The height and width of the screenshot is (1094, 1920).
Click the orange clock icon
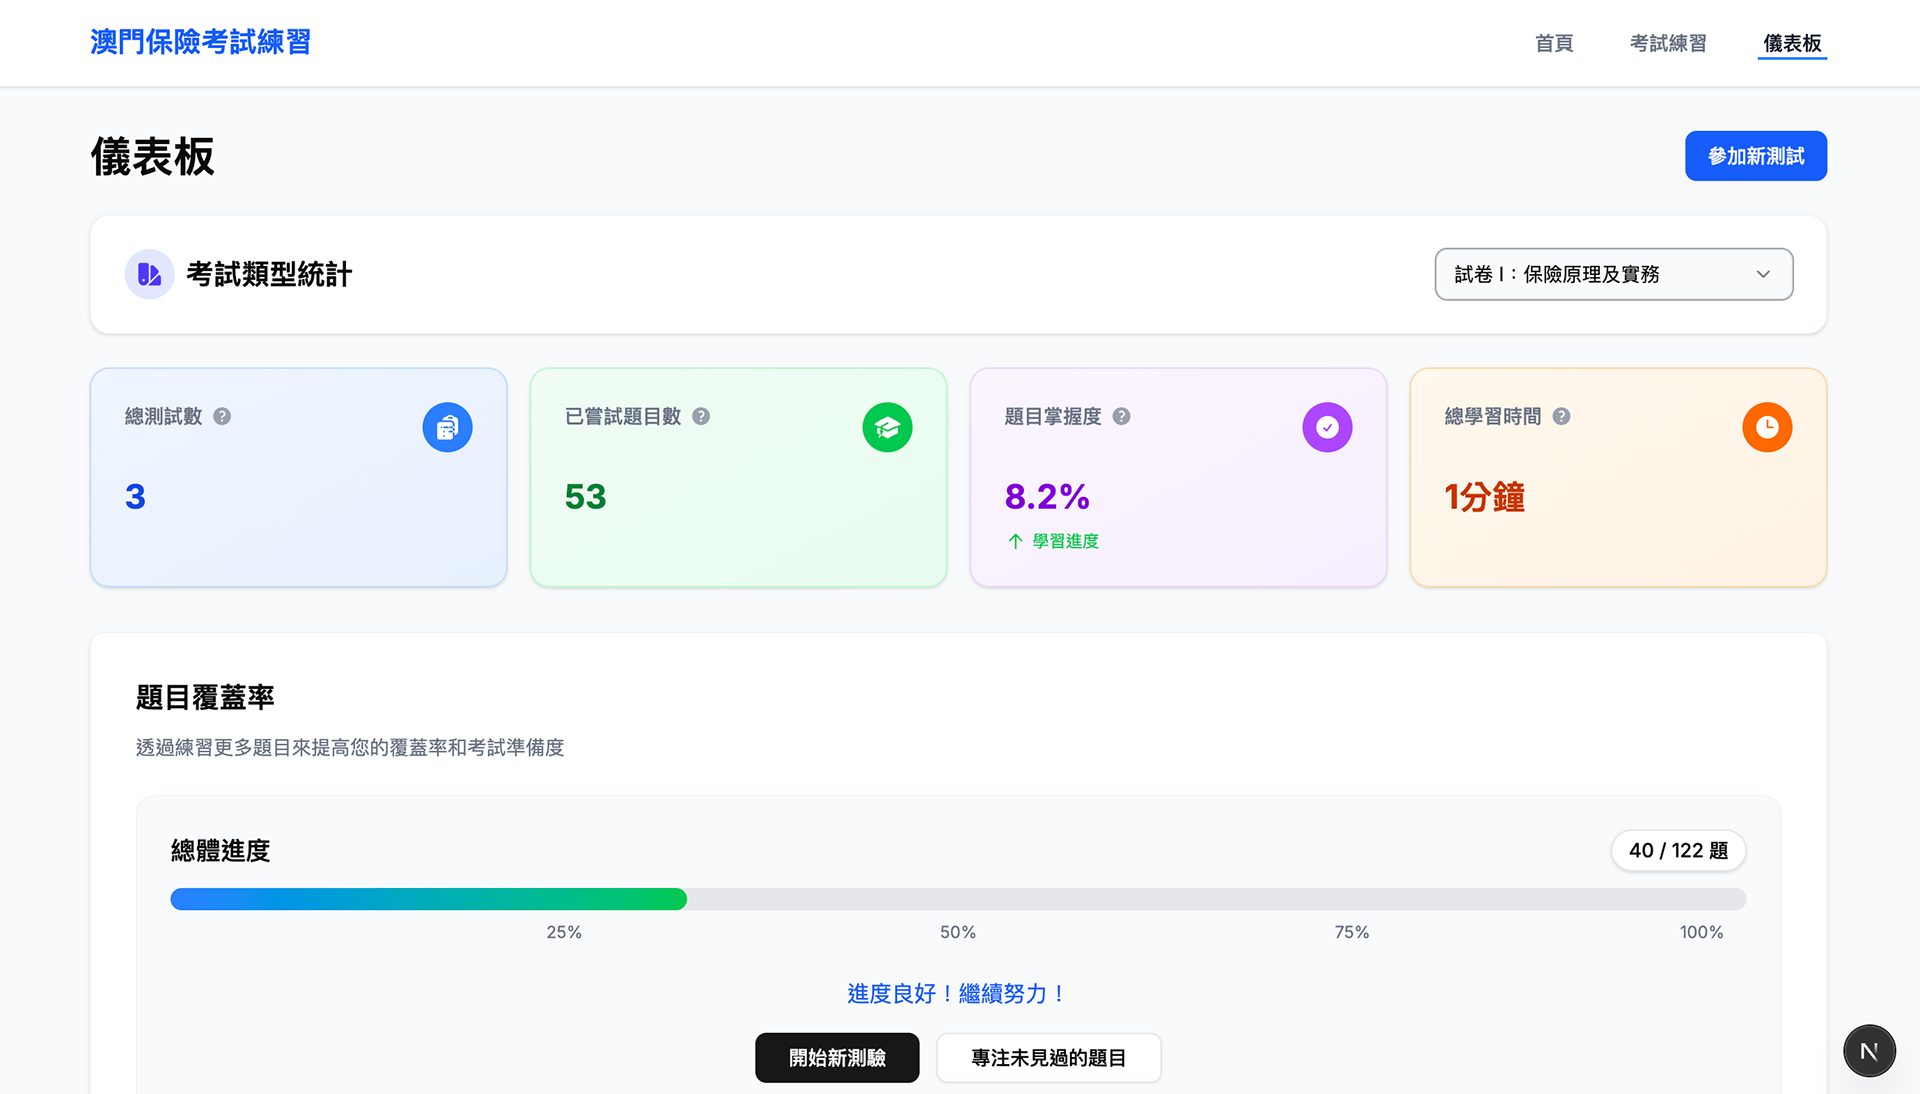[x=1767, y=428]
